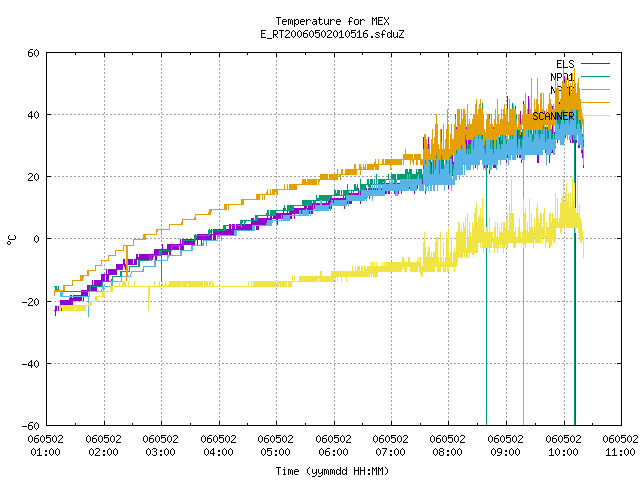Click the x-axis label "Time (yymmdd HH:MM)"
Image resolution: width=640 pixels, height=480 pixels.
[332, 471]
